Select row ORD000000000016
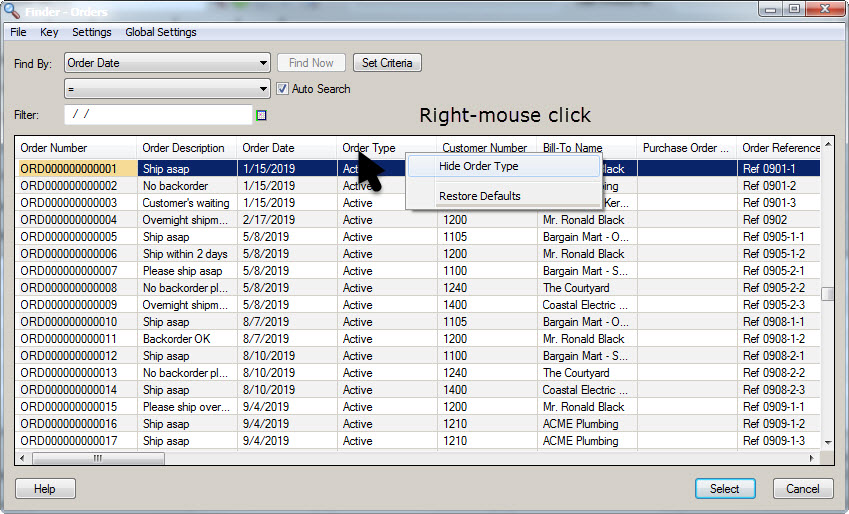Image resolution: width=849 pixels, height=514 pixels. pos(418,424)
